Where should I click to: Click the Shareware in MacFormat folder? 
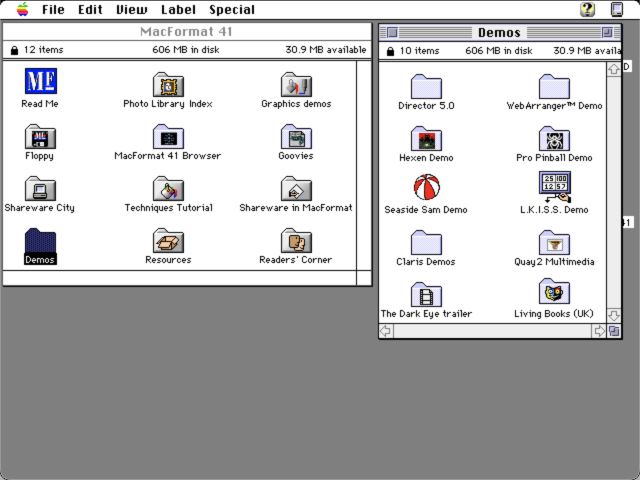(x=296, y=189)
